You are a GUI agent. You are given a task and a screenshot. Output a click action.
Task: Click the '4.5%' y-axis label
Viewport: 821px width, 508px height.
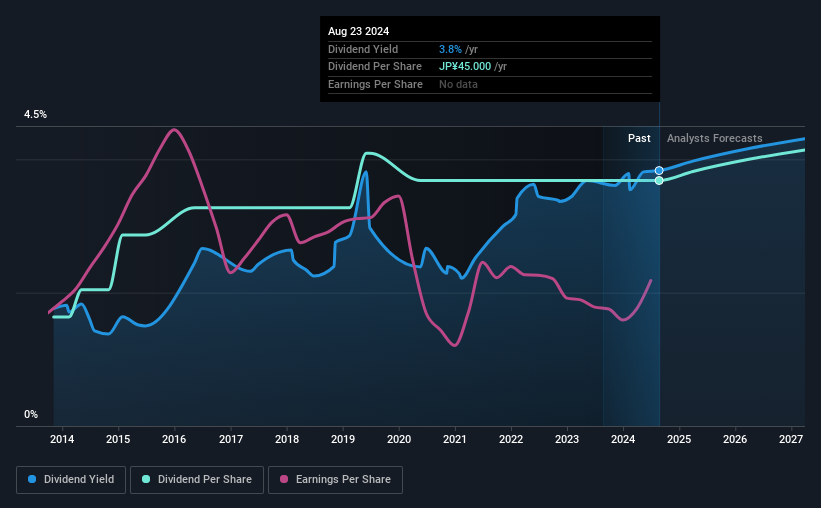pyautogui.click(x=35, y=114)
